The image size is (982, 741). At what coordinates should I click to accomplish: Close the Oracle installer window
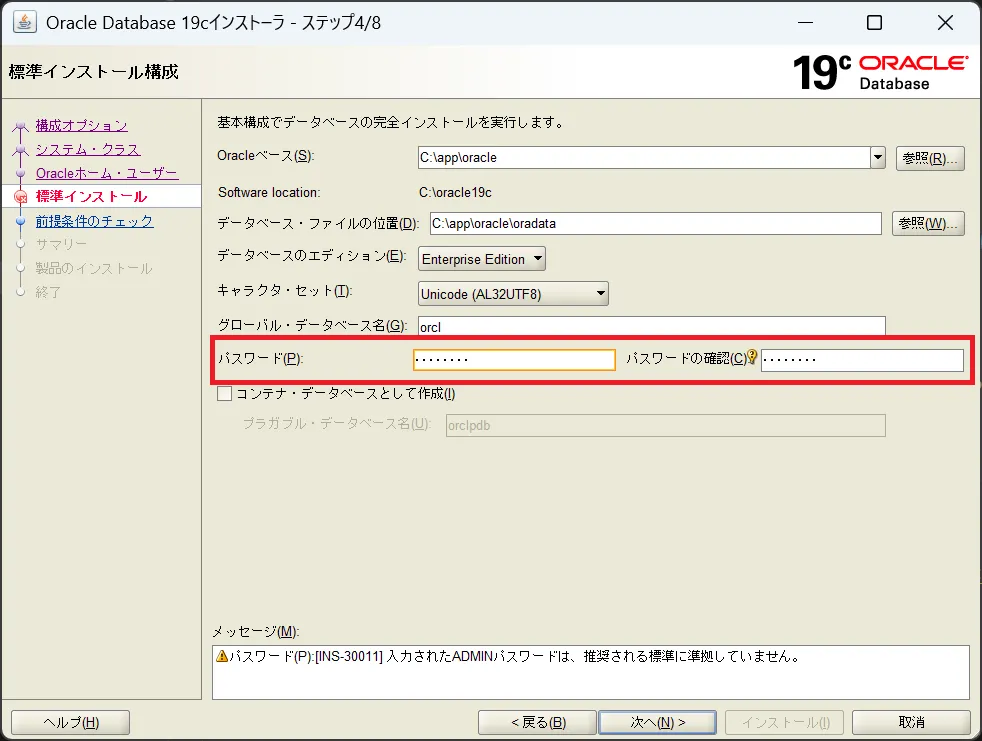945,23
